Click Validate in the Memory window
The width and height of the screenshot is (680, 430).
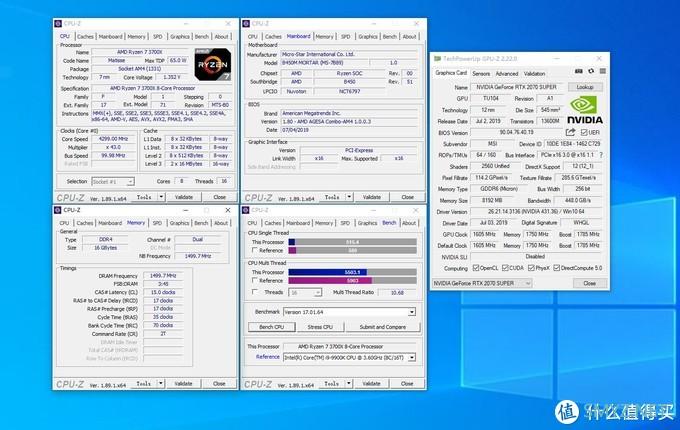183,384
